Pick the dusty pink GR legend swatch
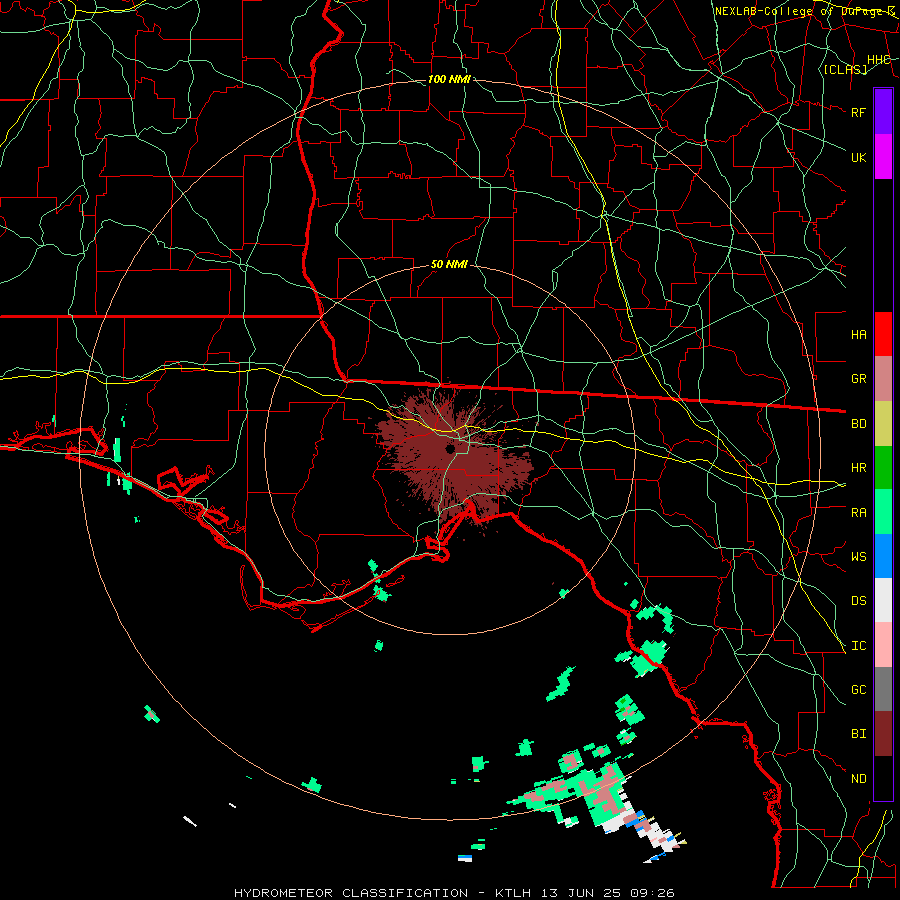The width and height of the screenshot is (900, 900). [x=883, y=379]
